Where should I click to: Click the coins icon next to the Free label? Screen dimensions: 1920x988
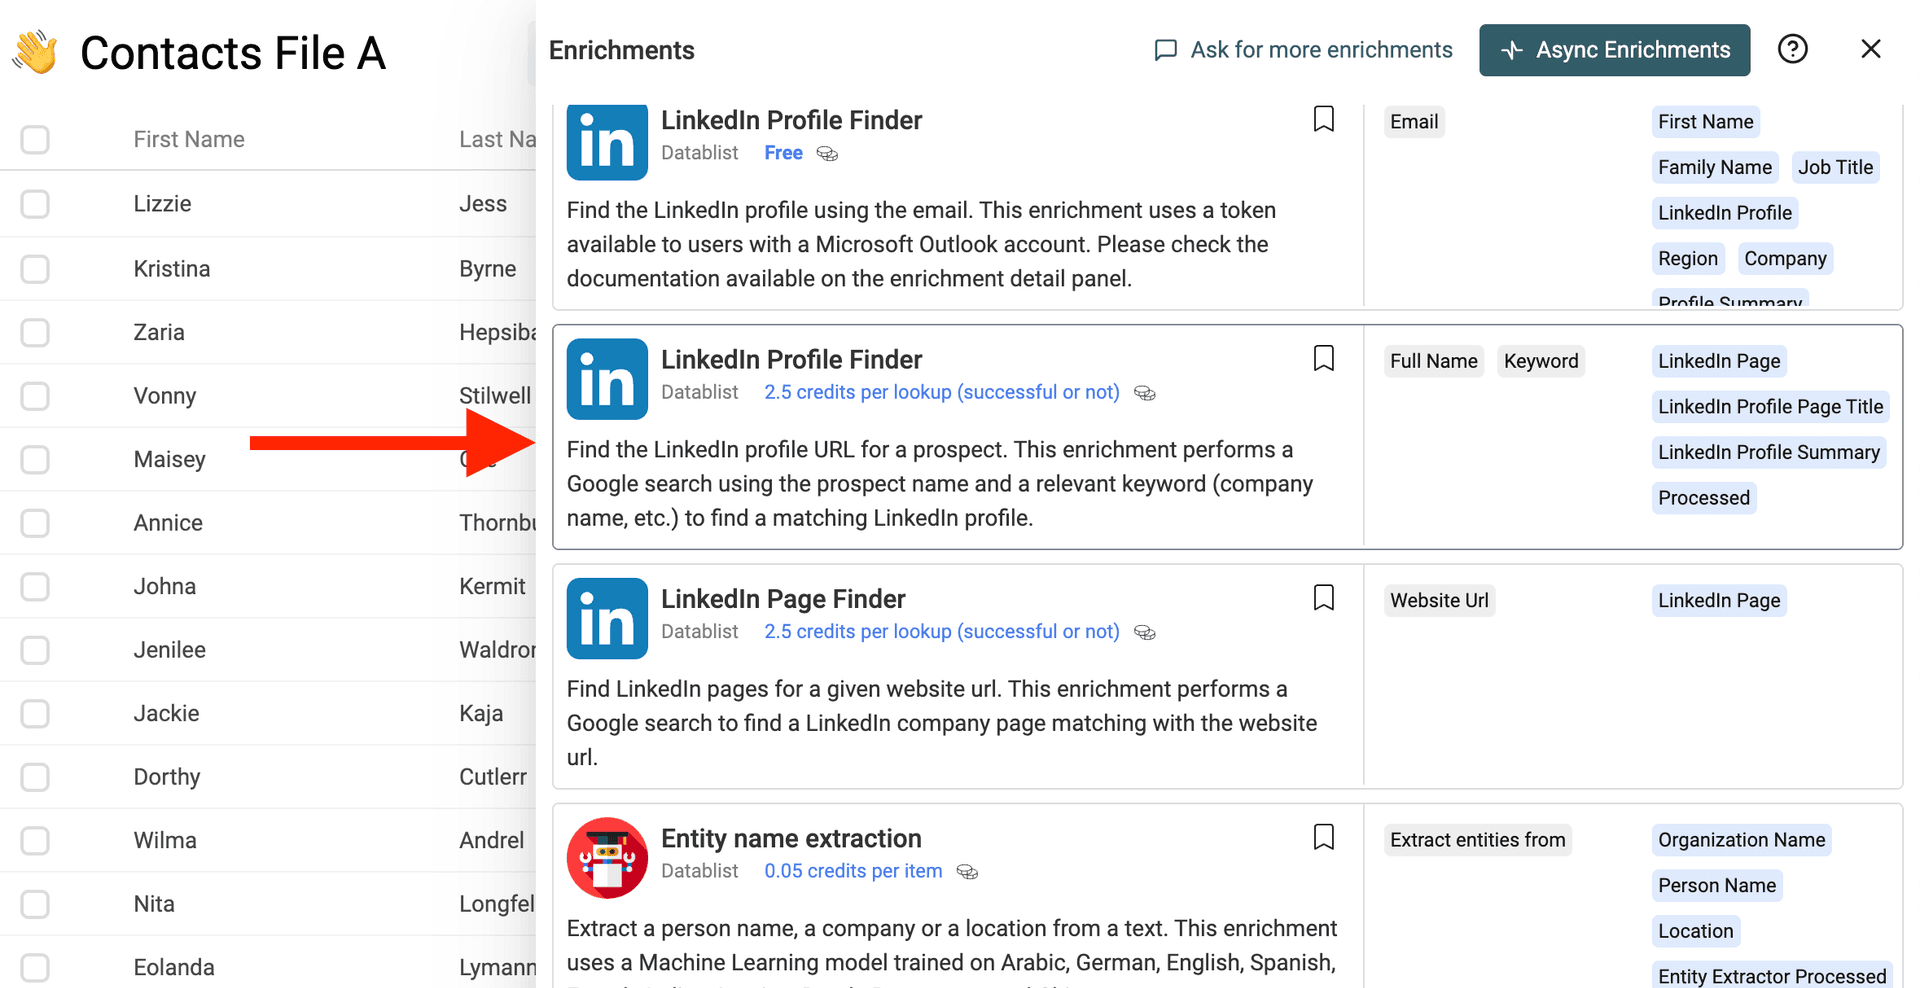[827, 153]
